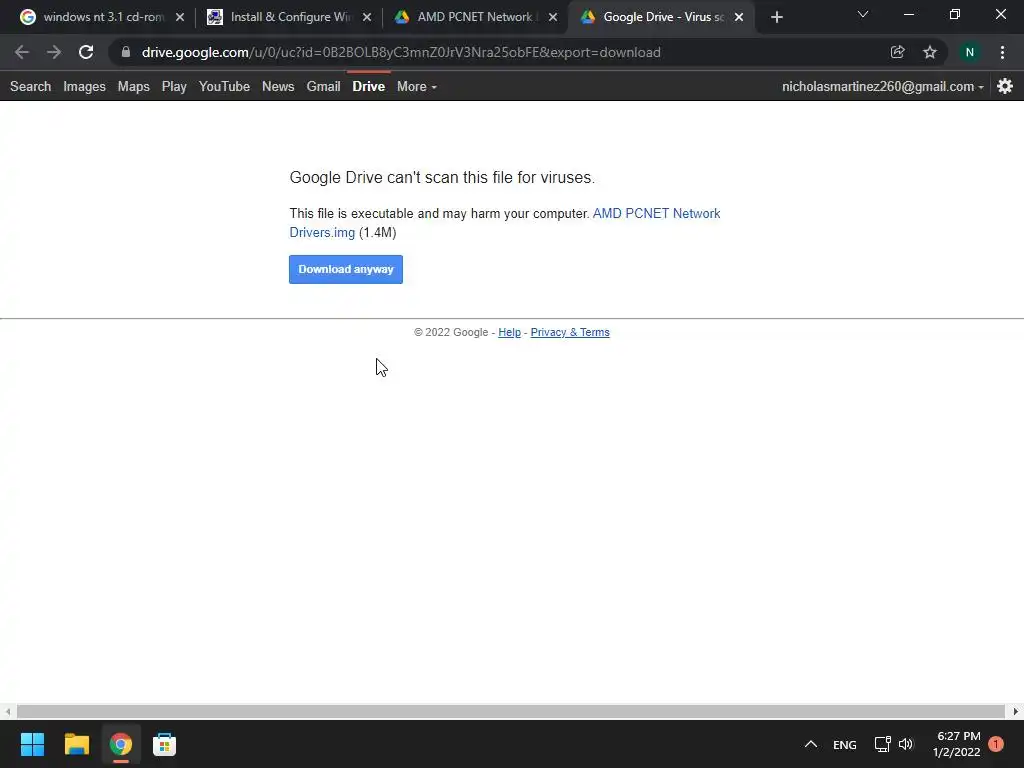Open Search in the Google bar
Viewport: 1024px width, 768px height.
tap(31, 86)
